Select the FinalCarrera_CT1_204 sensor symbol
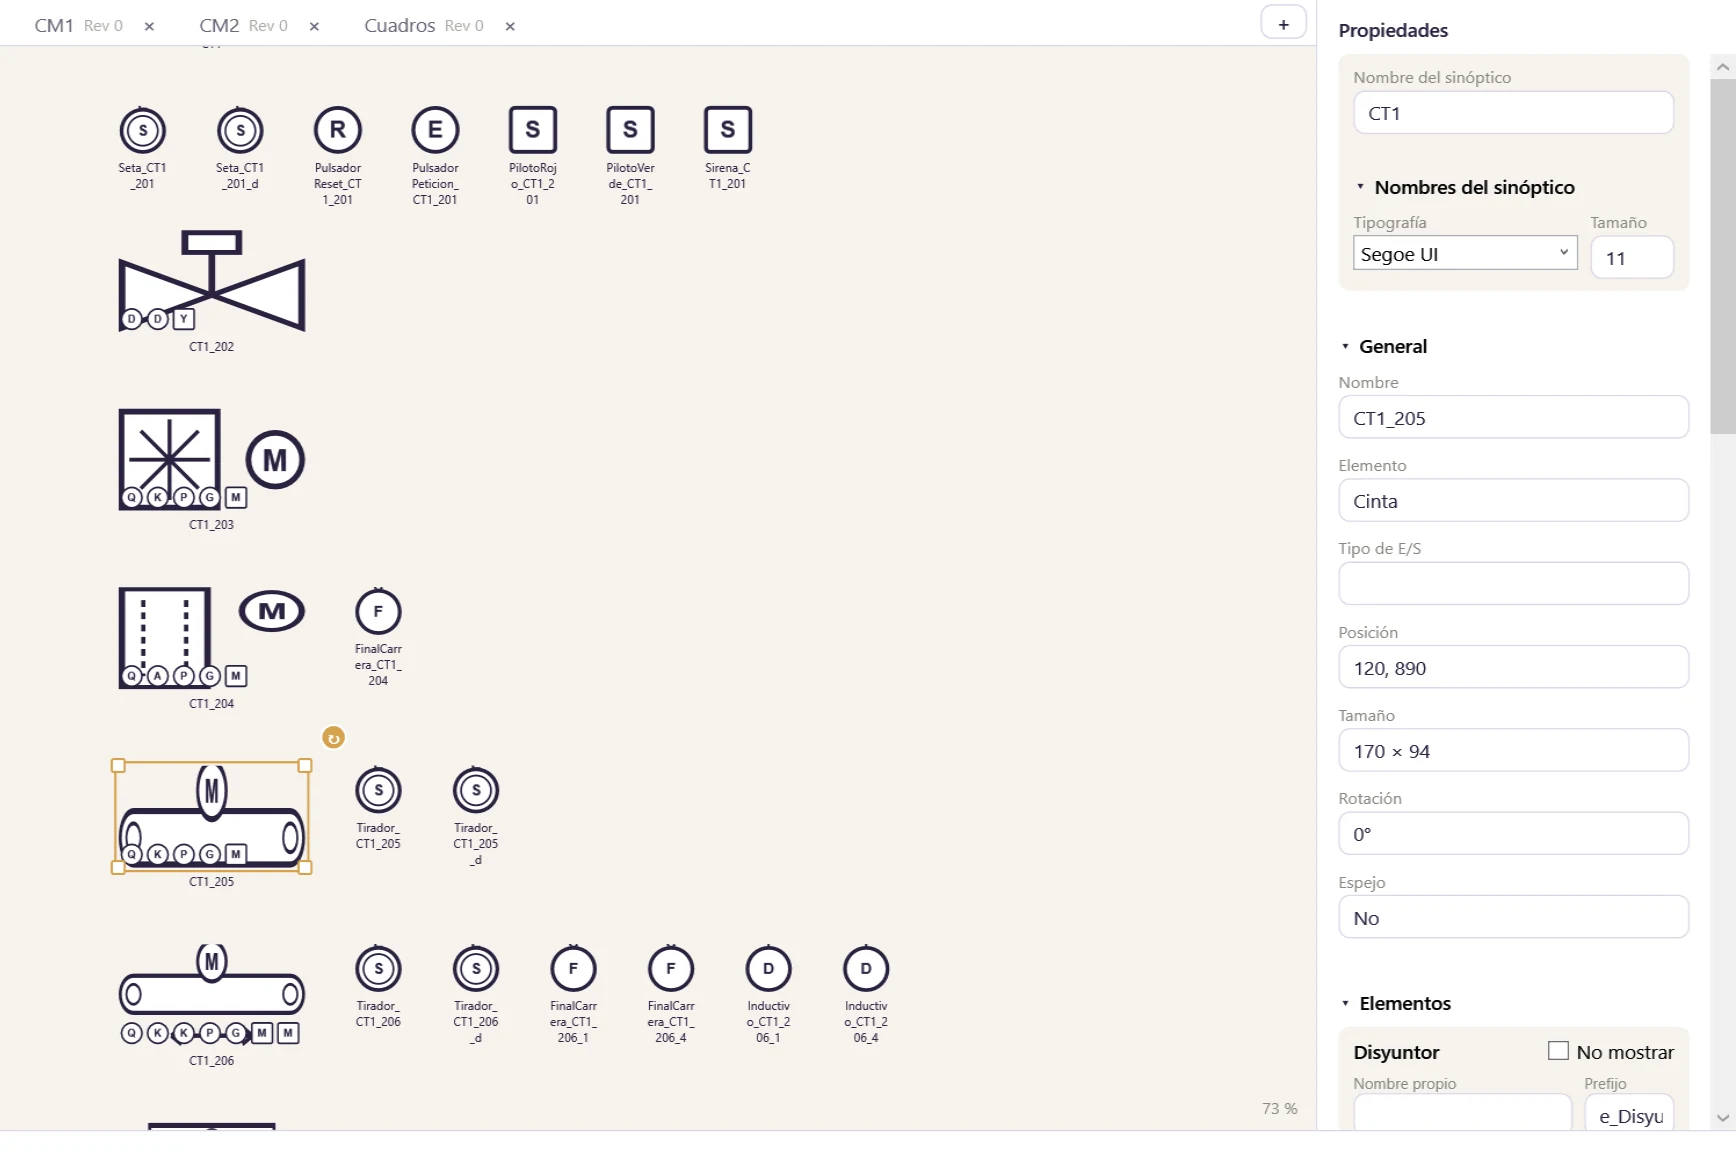The image size is (1736, 1173). [378, 611]
